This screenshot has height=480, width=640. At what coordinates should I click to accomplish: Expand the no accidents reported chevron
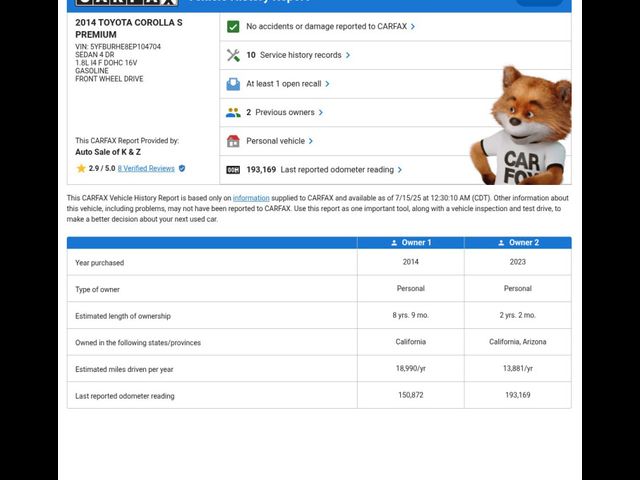pyautogui.click(x=413, y=27)
